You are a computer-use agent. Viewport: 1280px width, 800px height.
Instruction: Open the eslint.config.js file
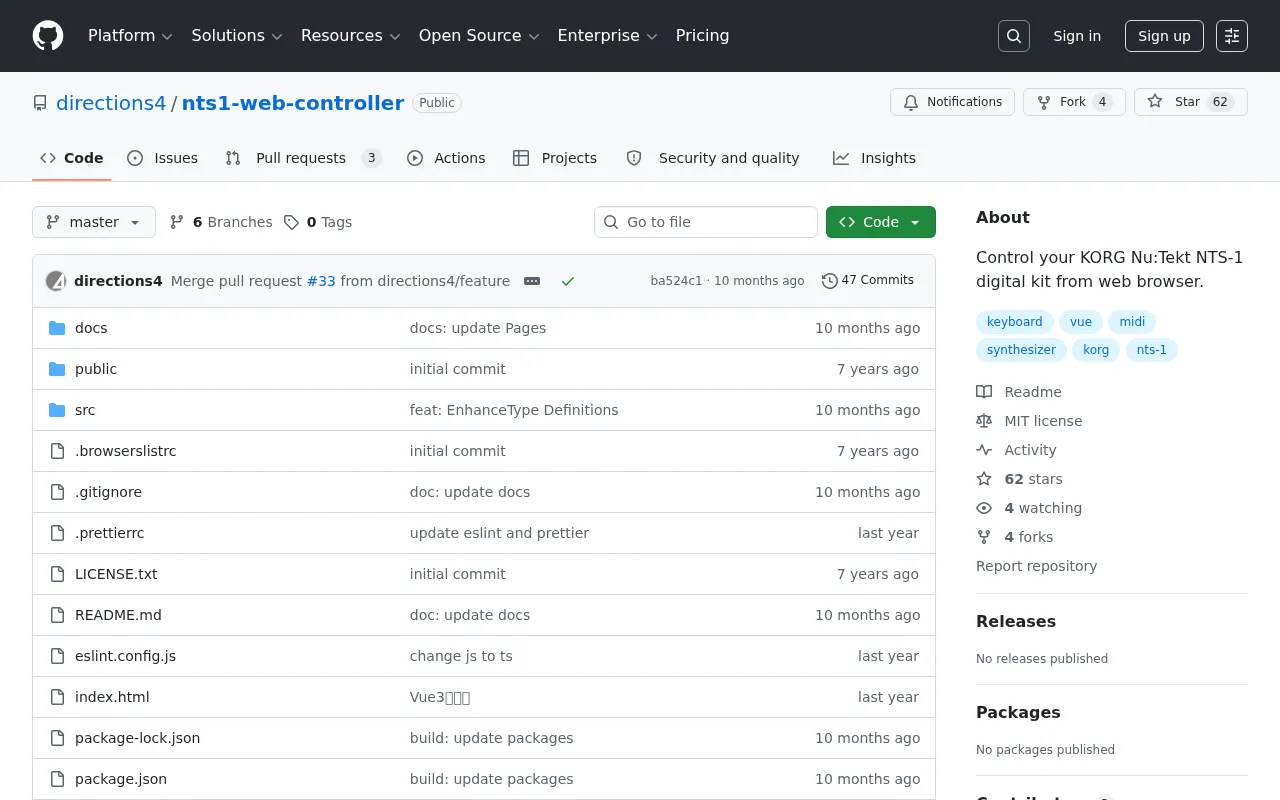(x=125, y=656)
